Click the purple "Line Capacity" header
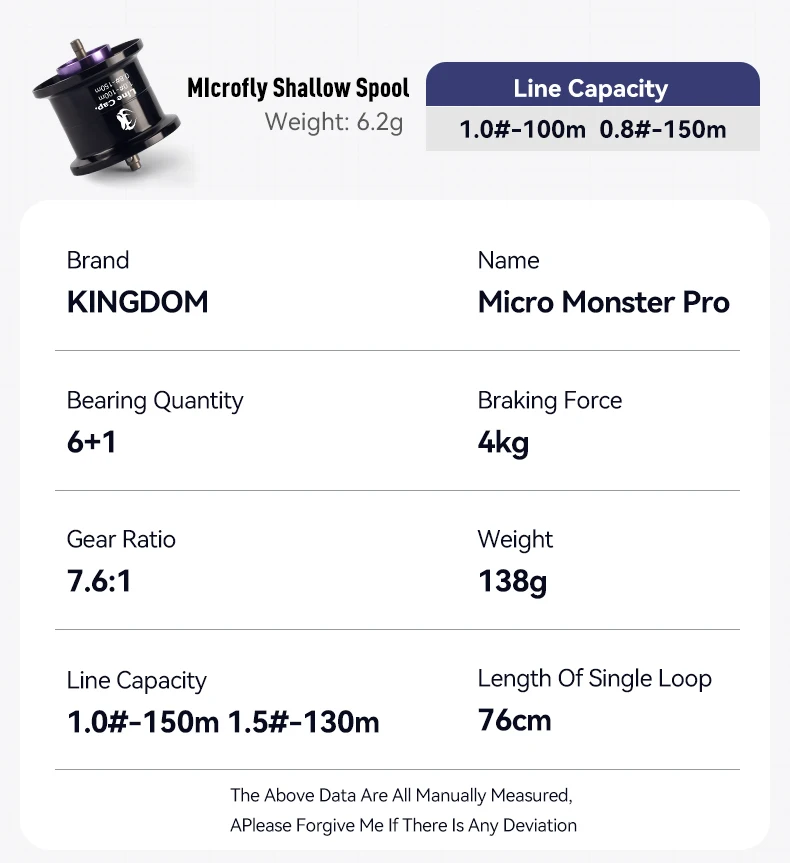790x863 pixels. click(590, 88)
